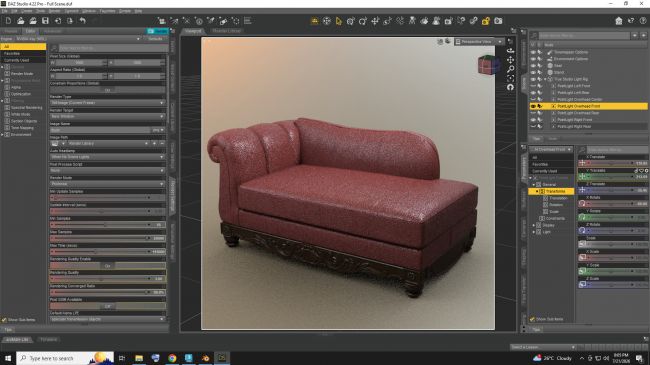The height and width of the screenshot is (365, 650).
Task: Click the New file icon in toolbar
Action: click(8, 21)
